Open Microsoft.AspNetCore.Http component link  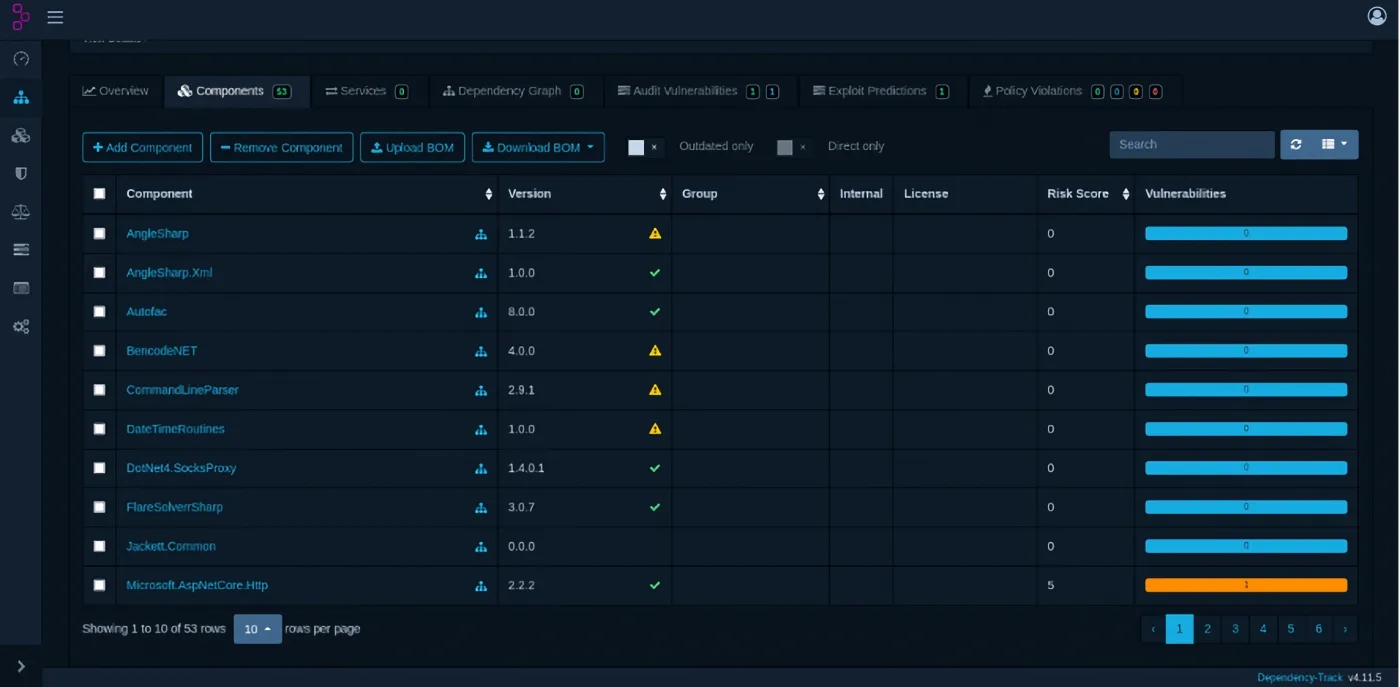pyautogui.click(x=197, y=585)
